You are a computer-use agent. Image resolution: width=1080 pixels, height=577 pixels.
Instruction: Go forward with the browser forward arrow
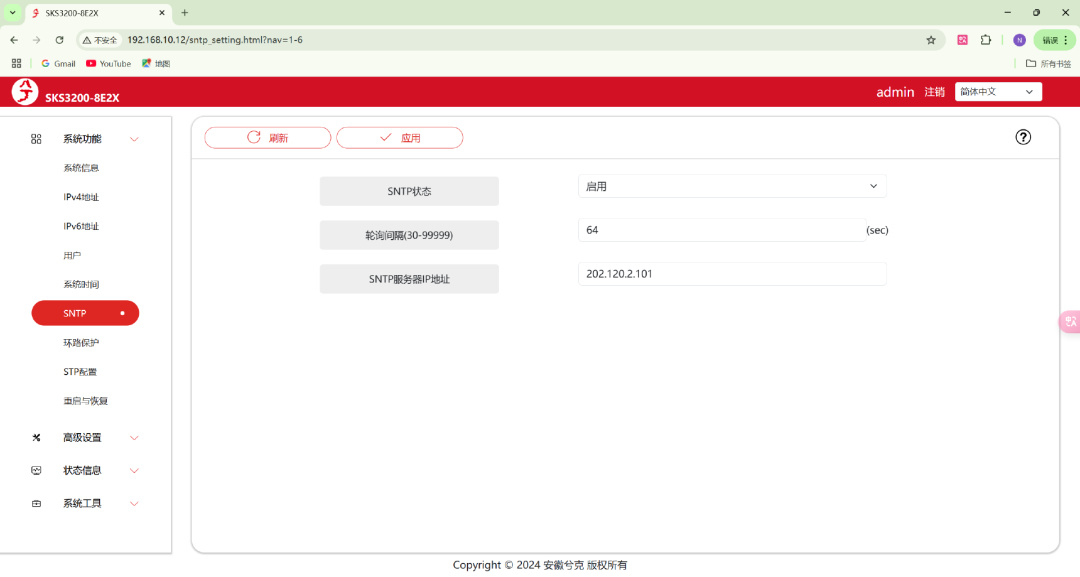[37, 40]
